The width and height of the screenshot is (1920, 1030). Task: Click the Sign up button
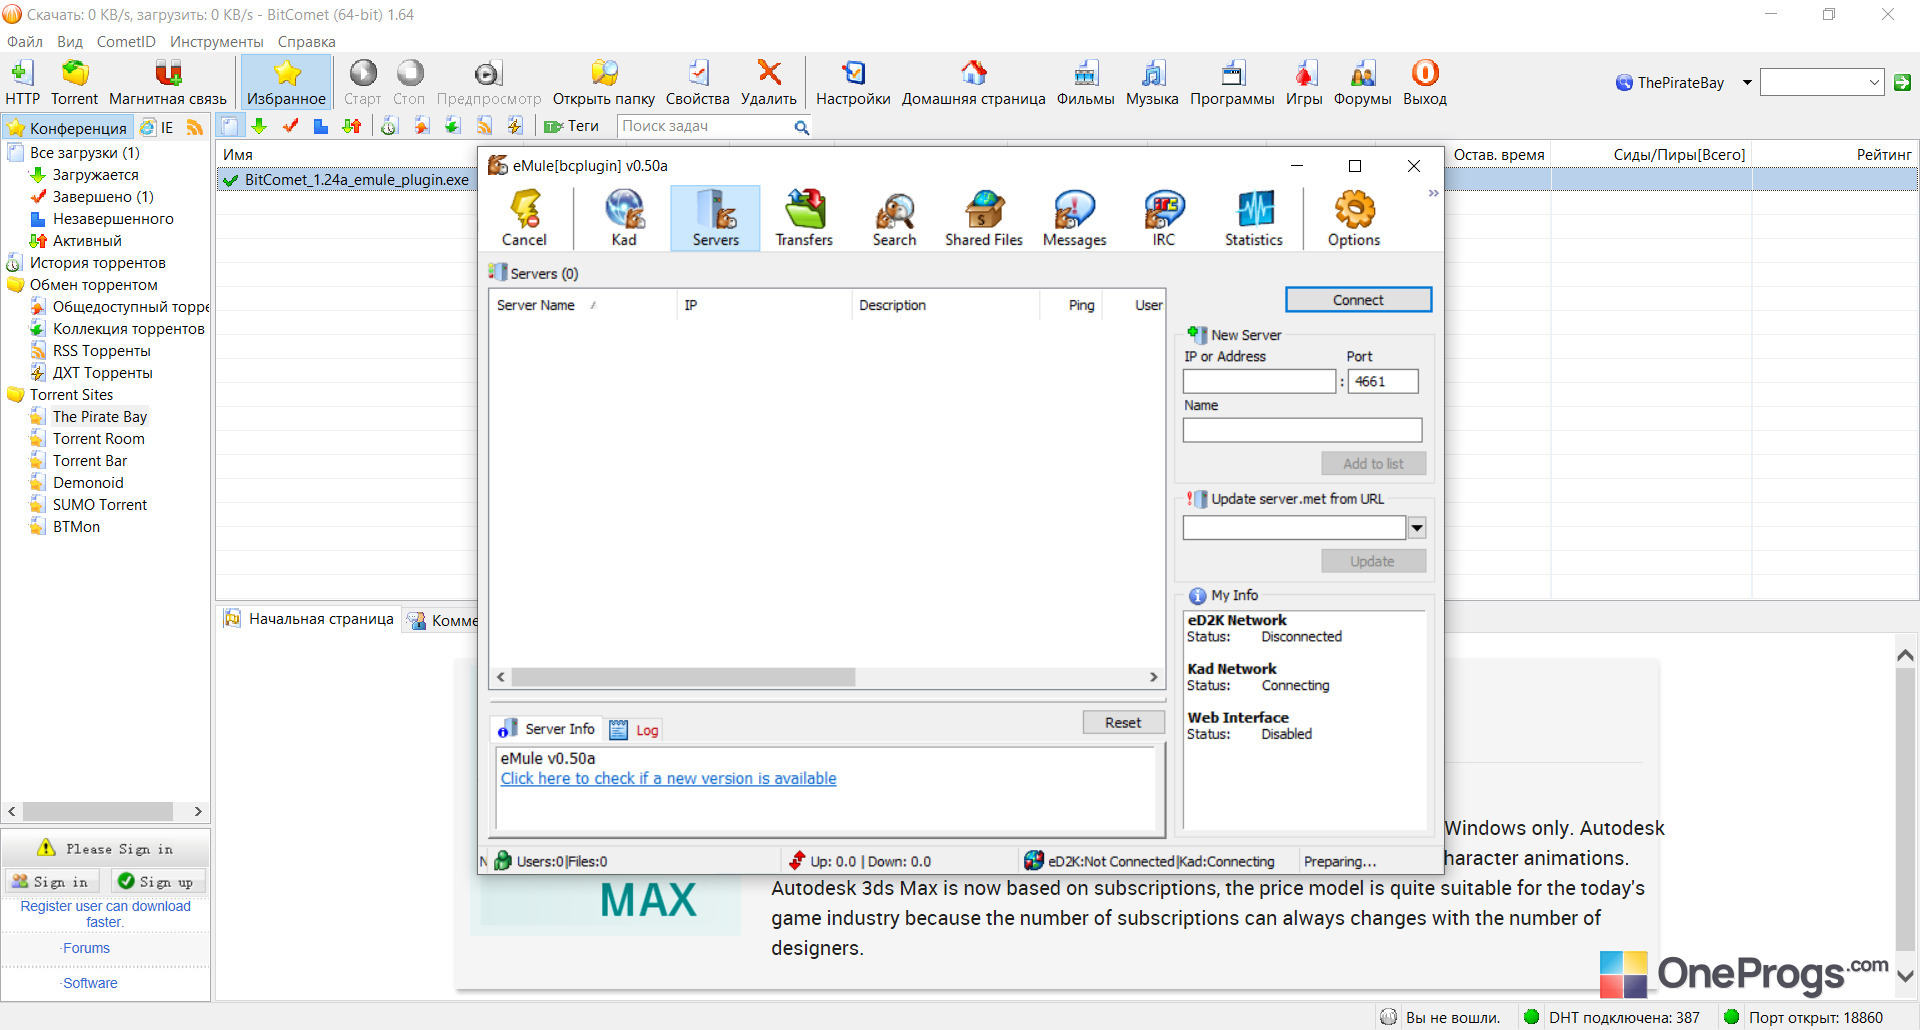pyautogui.click(x=157, y=881)
